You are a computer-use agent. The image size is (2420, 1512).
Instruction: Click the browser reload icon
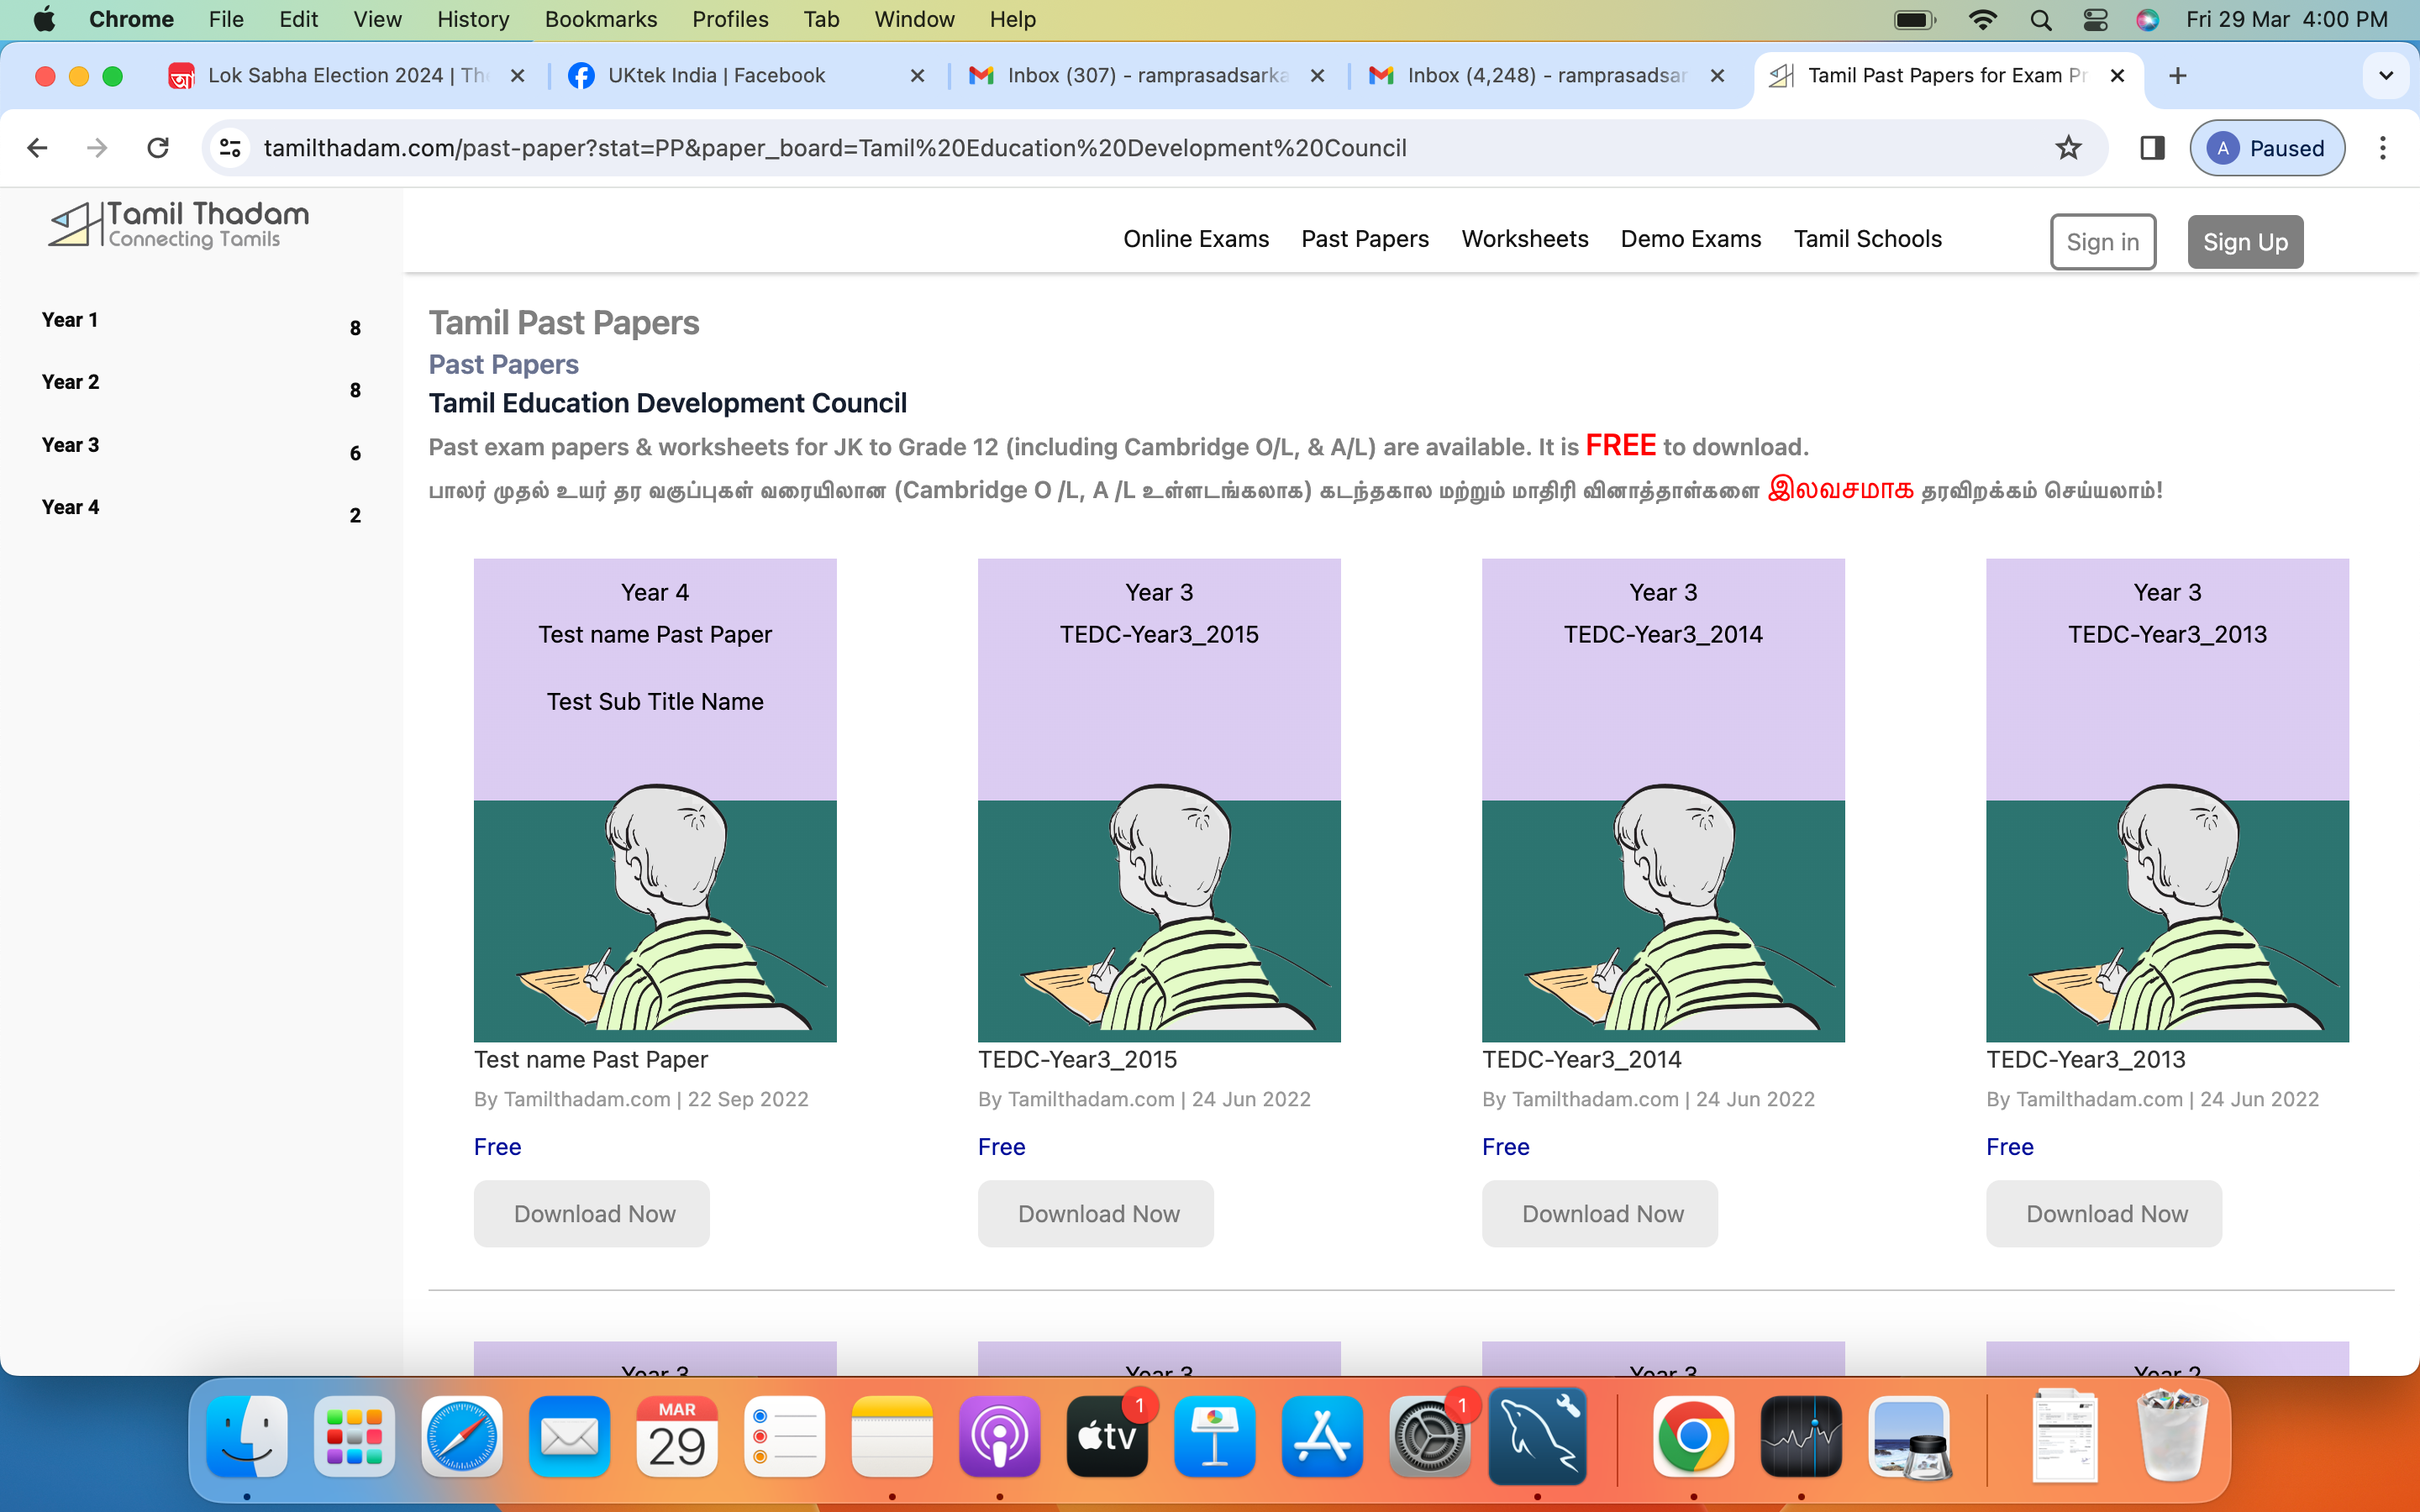click(158, 148)
